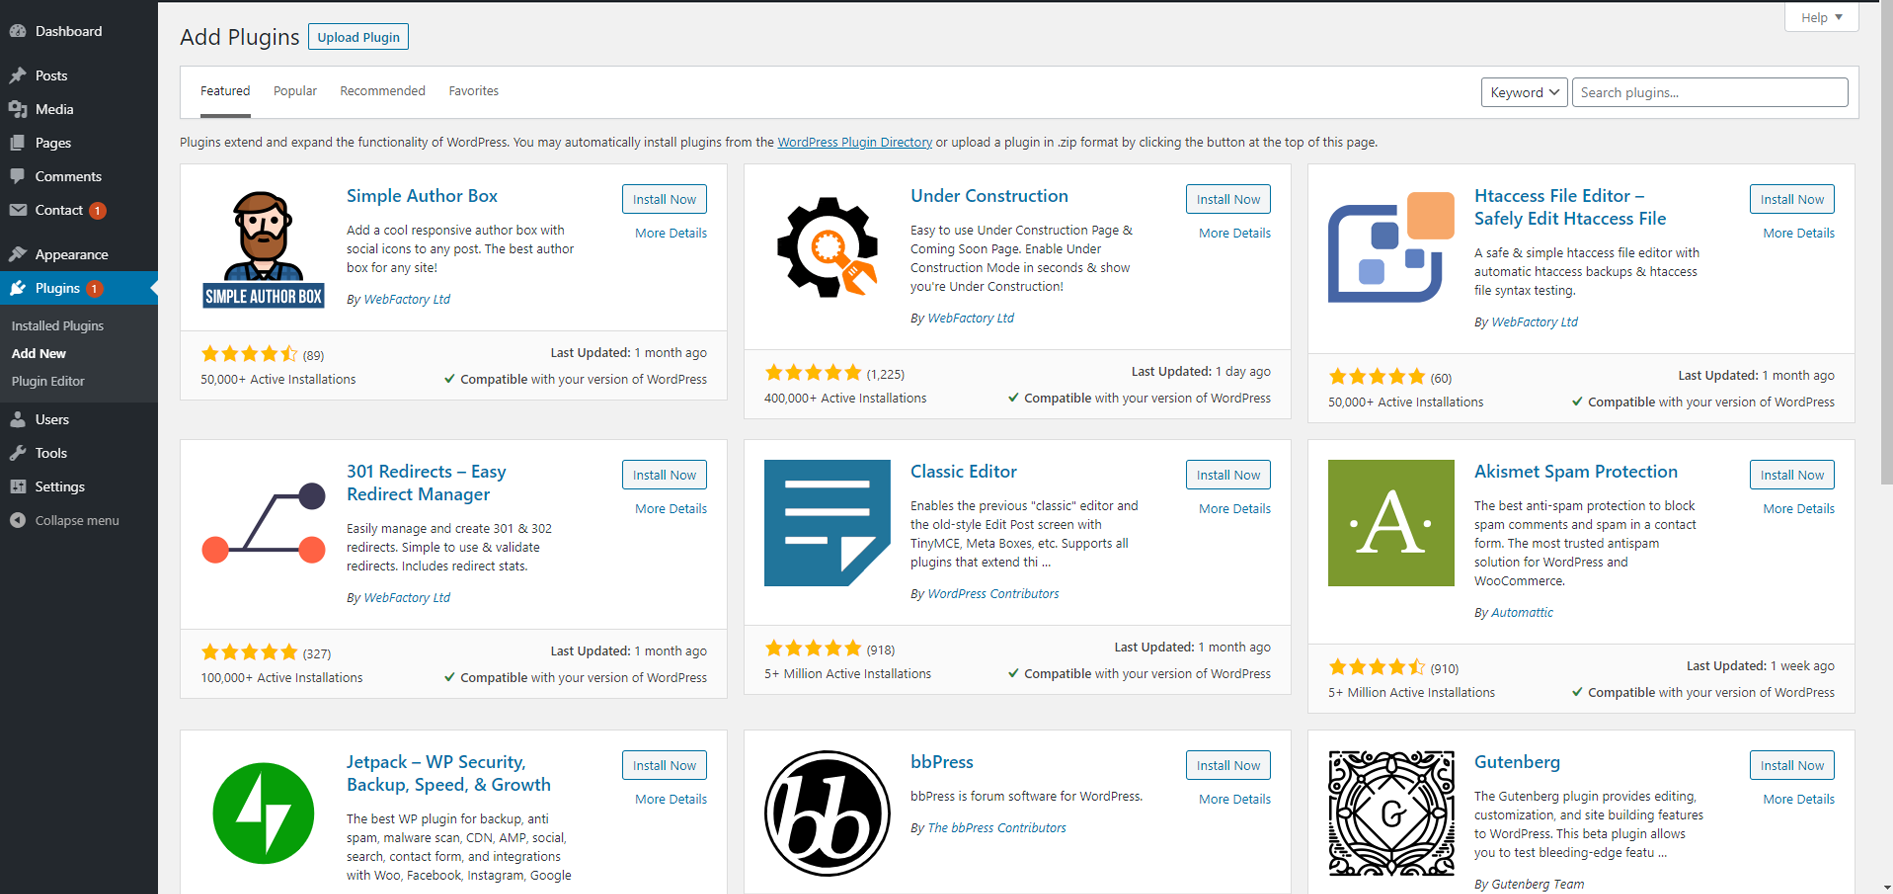Expand the Help panel dropdown
1893x894 pixels.
click(1821, 17)
